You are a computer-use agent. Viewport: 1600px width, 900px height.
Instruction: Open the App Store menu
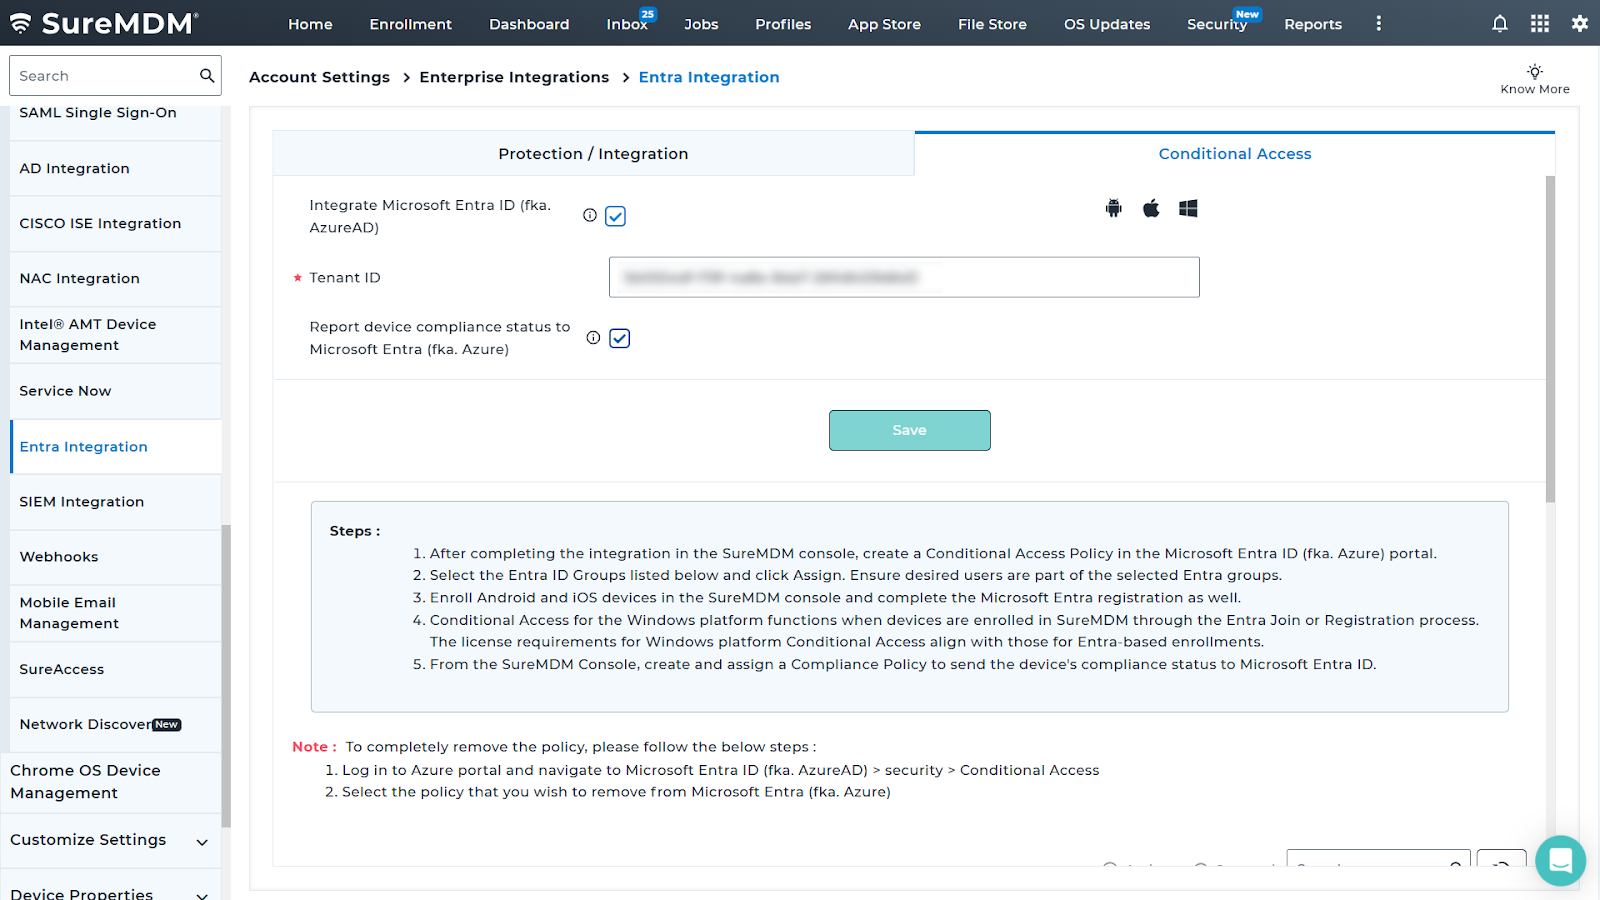(x=884, y=24)
